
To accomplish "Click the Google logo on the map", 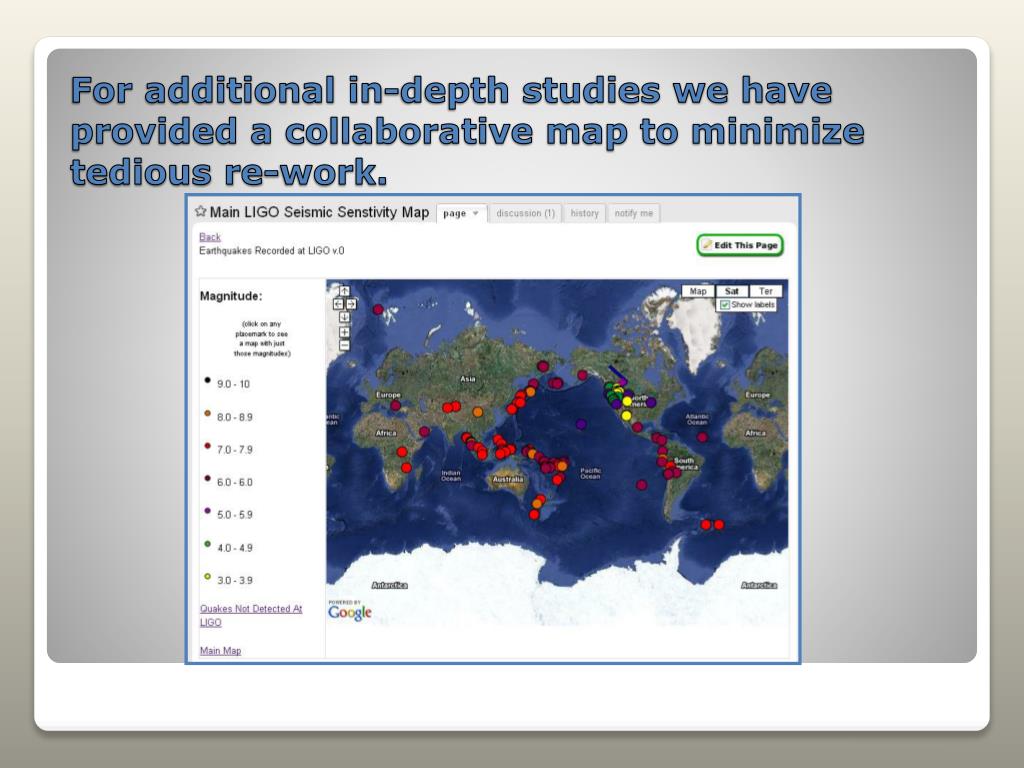I will (x=349, y=612).
